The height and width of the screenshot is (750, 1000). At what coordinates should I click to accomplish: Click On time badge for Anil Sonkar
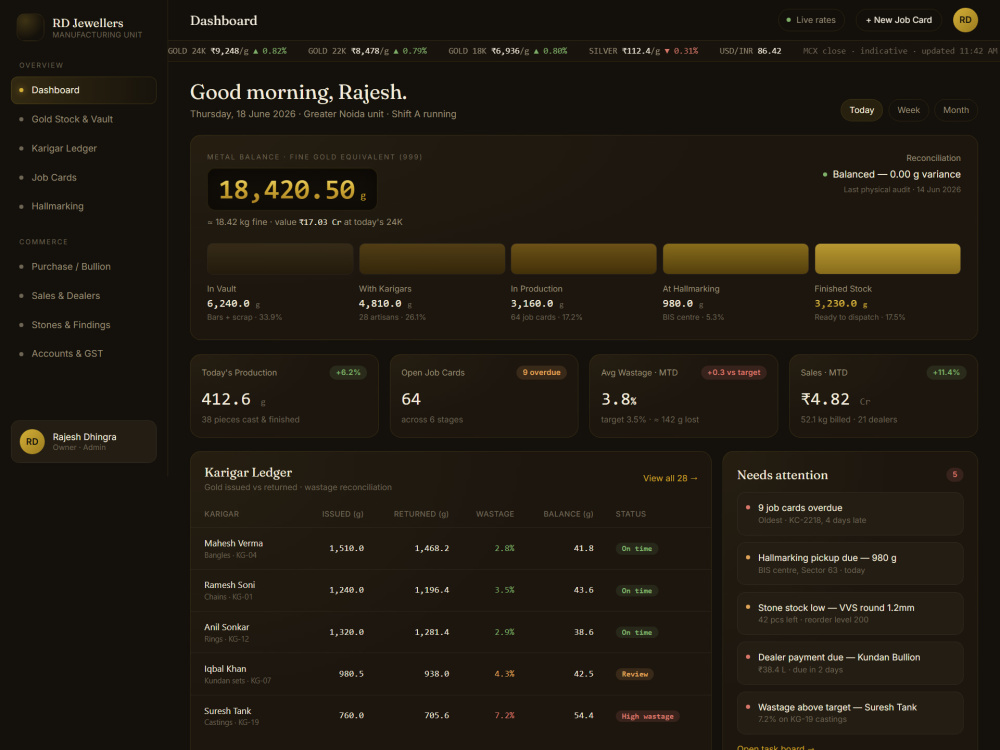point(636,633)
